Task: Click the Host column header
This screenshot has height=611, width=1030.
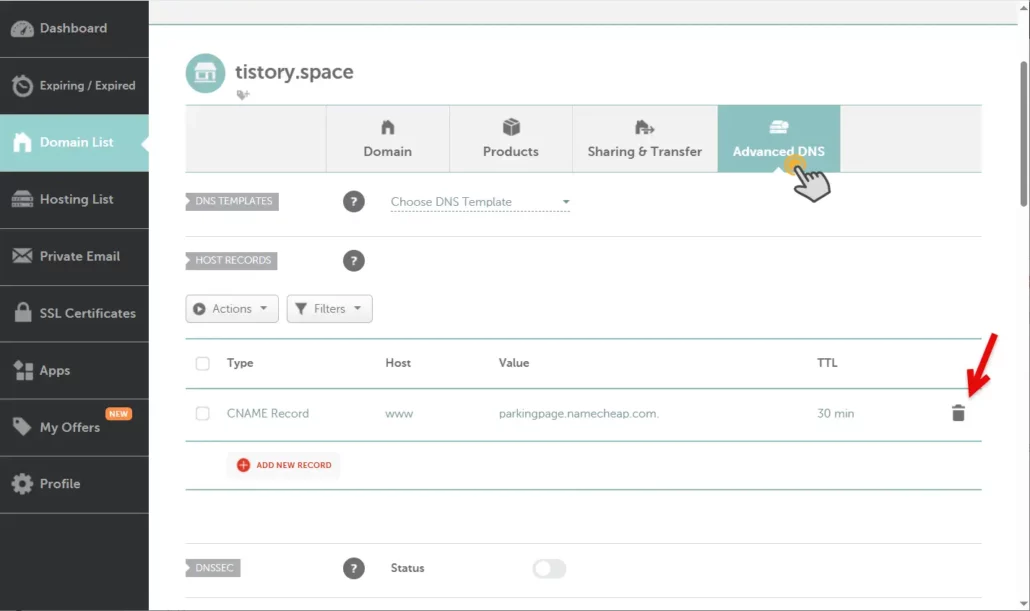Action: [398, 363]
